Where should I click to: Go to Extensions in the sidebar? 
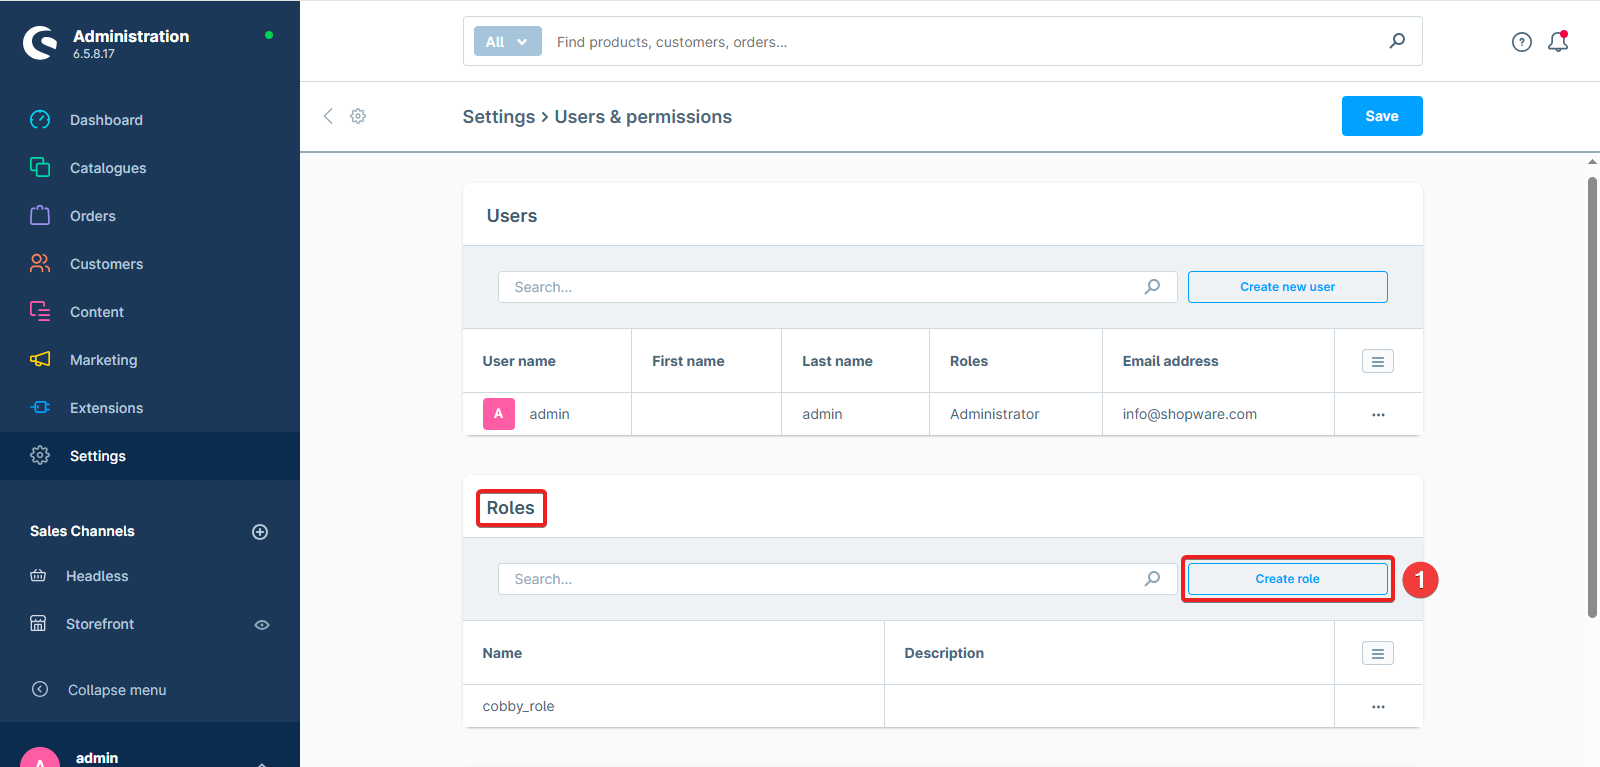point(106,408)
